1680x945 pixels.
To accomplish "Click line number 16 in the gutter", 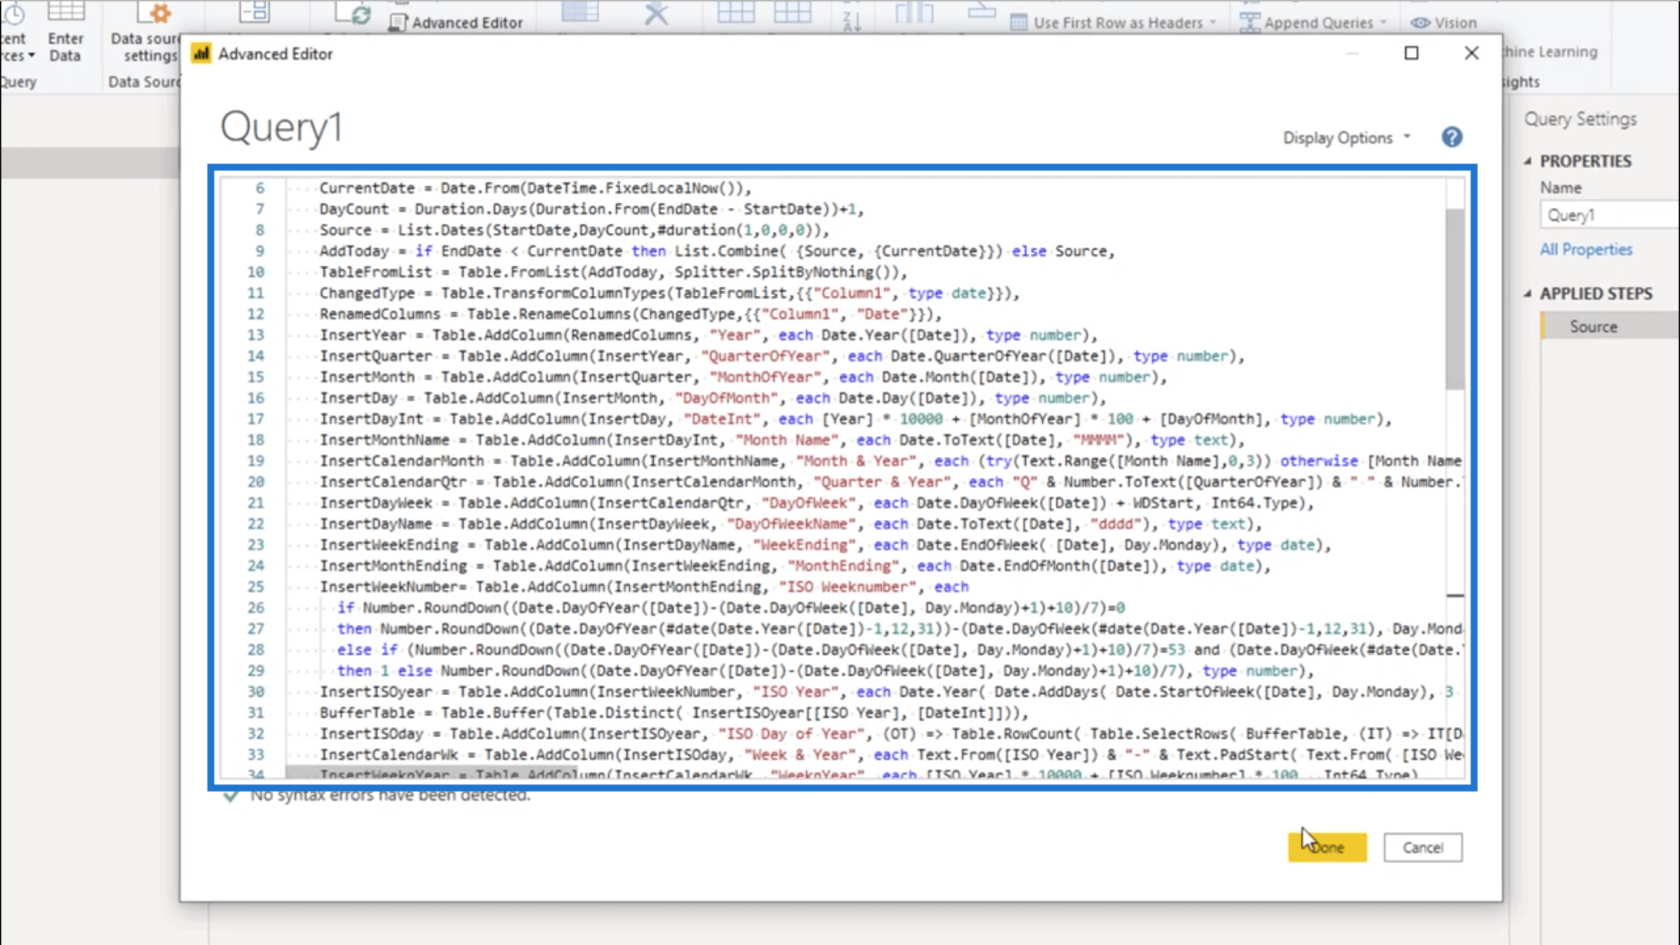I will tap(256, 398).
